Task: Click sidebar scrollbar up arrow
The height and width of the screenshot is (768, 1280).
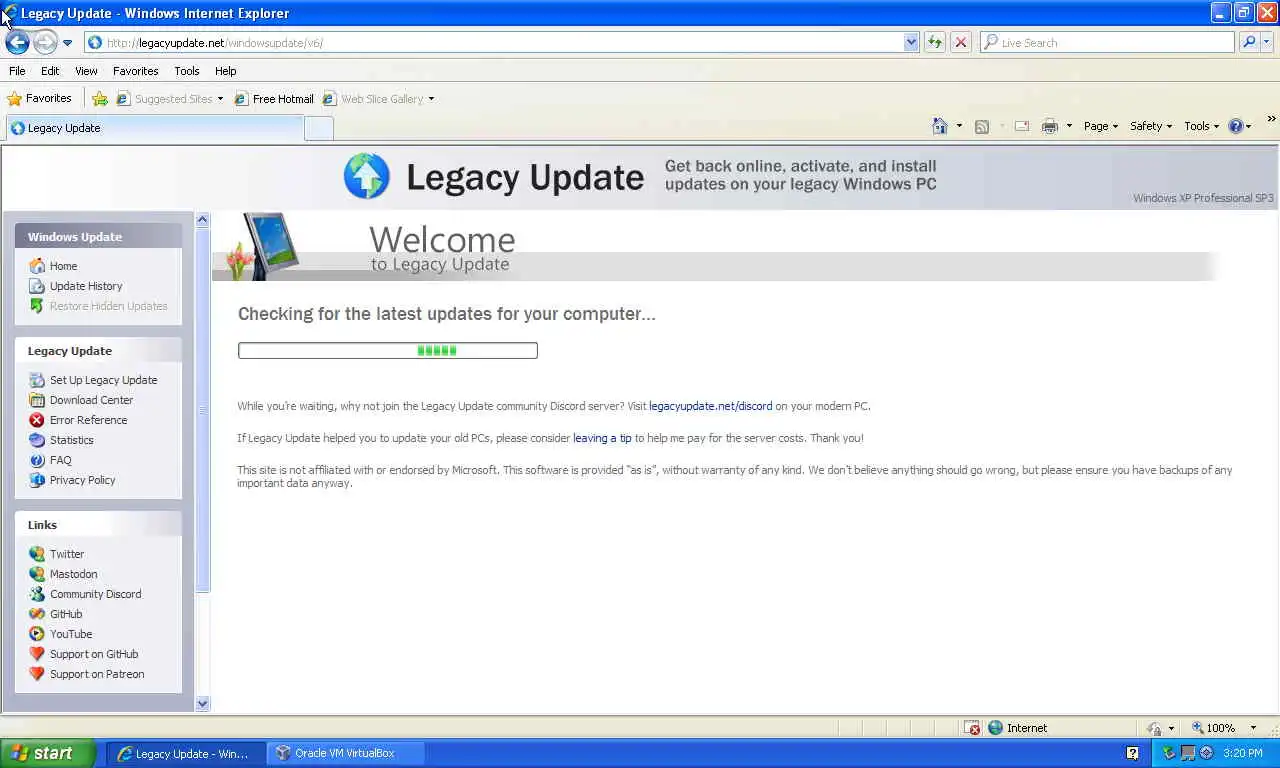Action: (202, 219)
